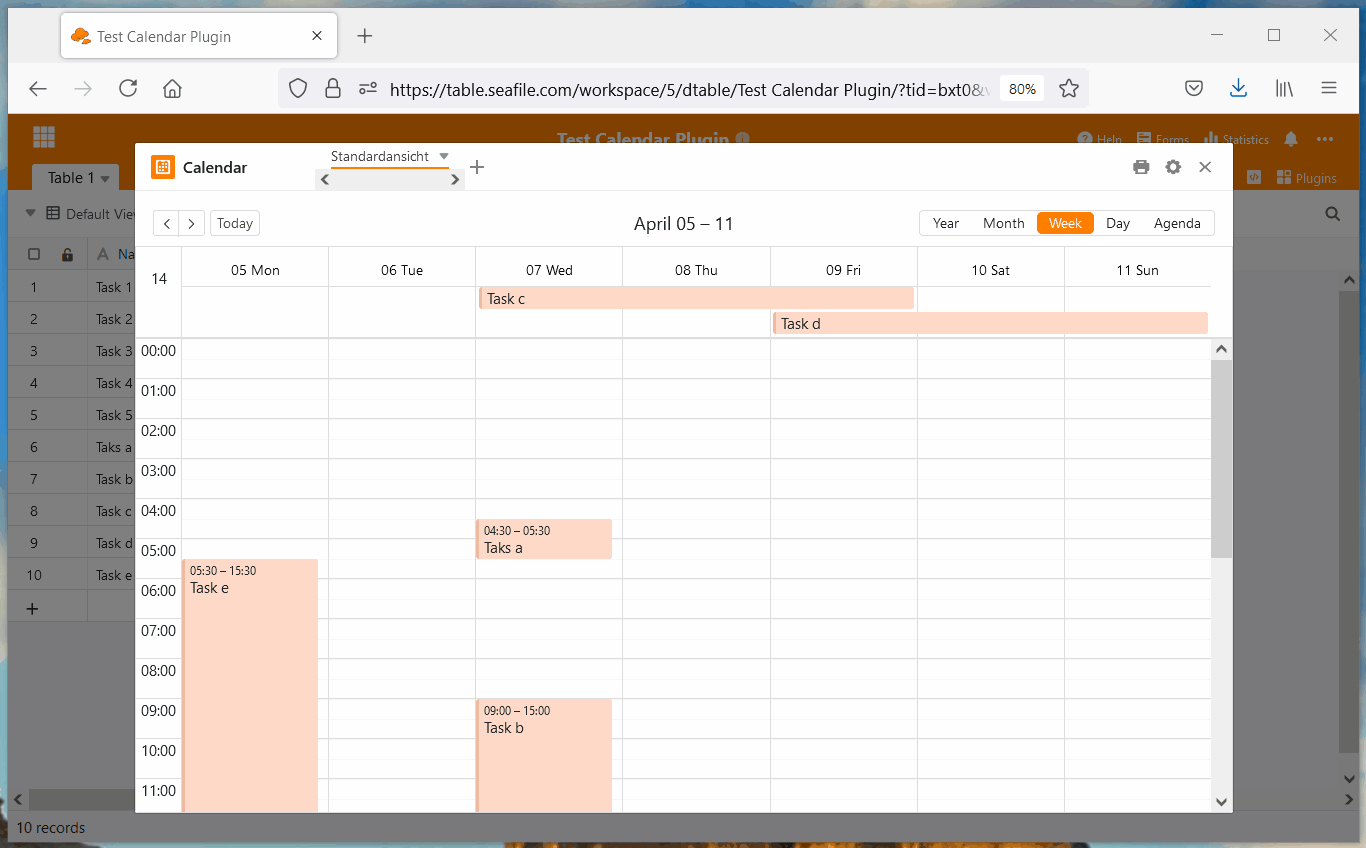Switch to the Agenda view
1366x848 pixels.
point(1177,223)
